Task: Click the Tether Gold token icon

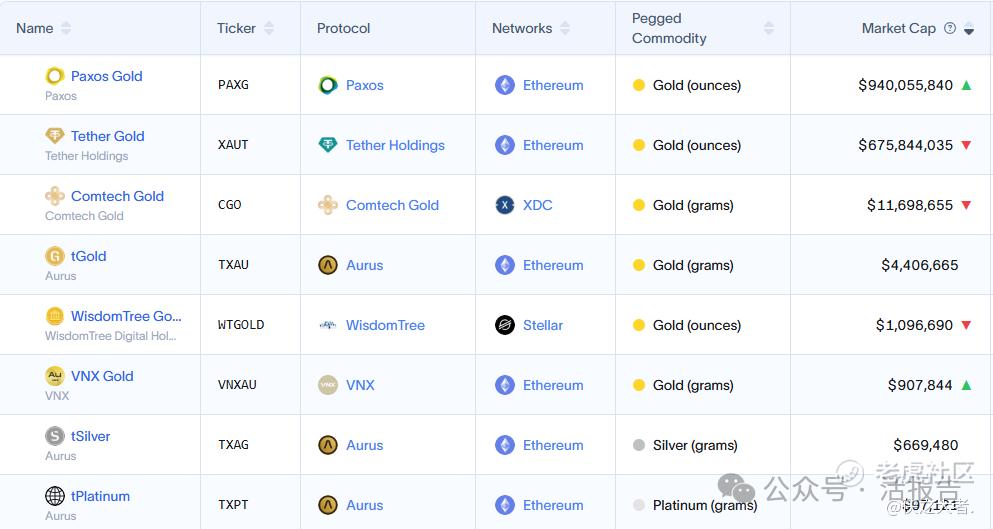Action: [x=55, y=136]
